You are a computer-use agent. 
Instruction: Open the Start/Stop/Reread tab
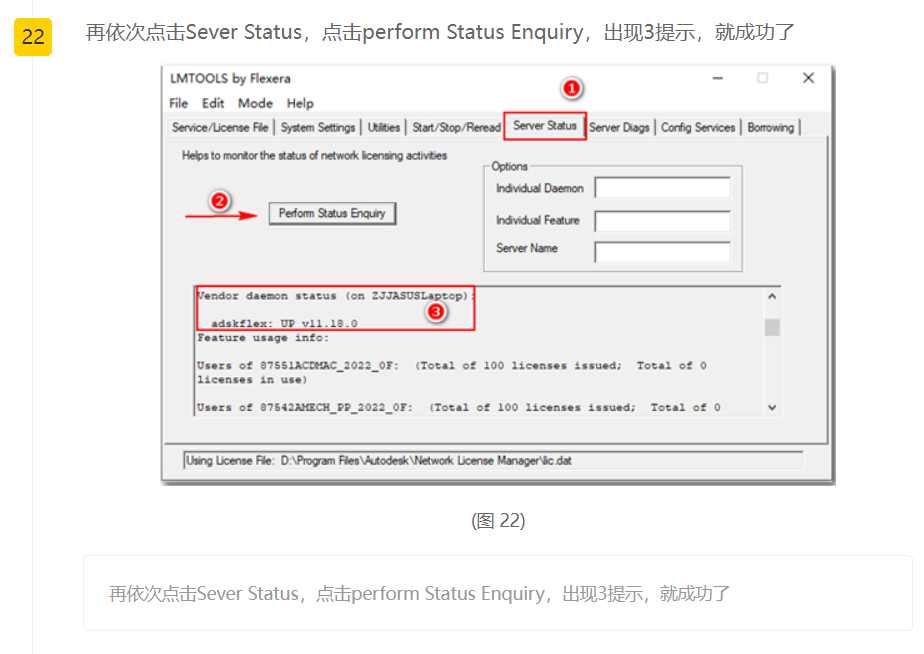tap(456, 128)
